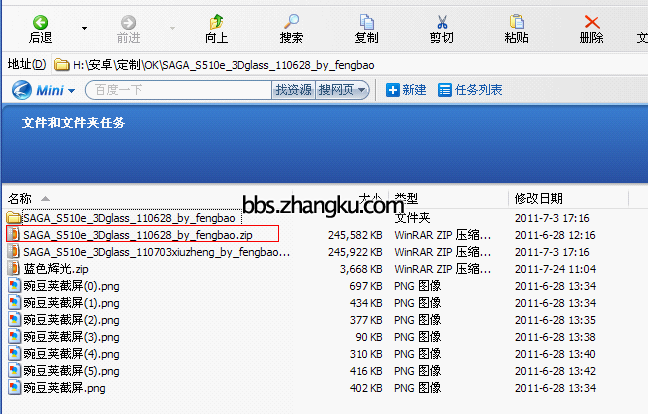Select SAGA_S510e_3Dglass_110628_by_fengbao.zip file
The height and width of the screenshot is (414, 648).
coord(138,235)
